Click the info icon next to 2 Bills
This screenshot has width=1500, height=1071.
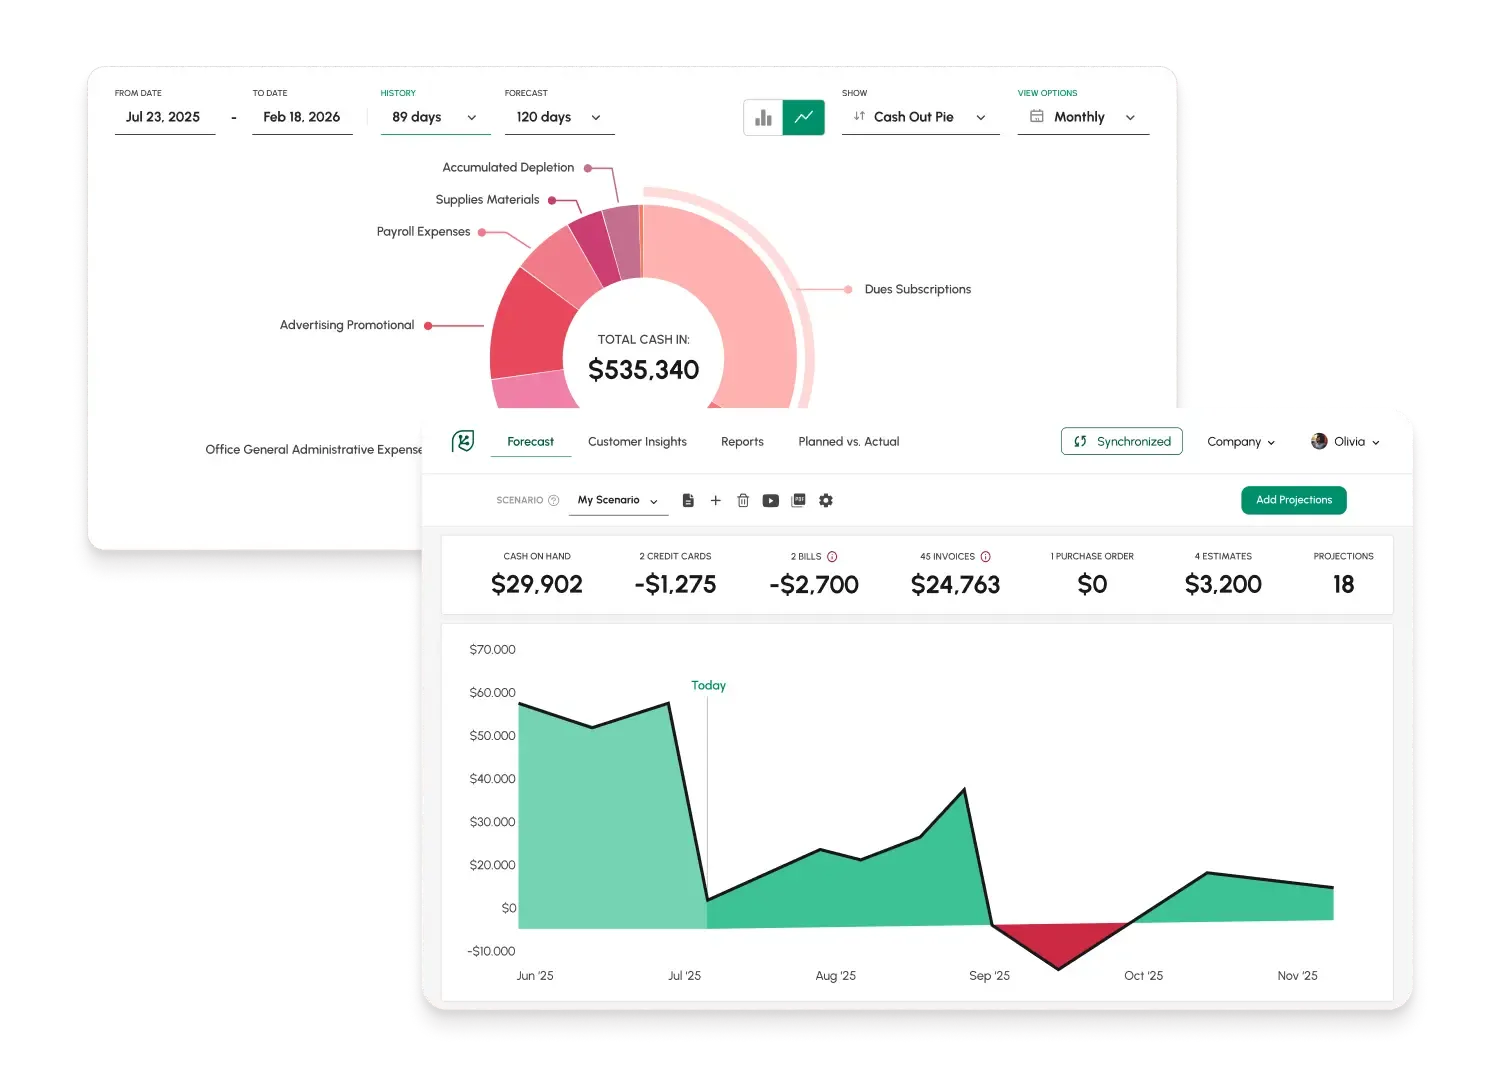(x=832, y=557)
